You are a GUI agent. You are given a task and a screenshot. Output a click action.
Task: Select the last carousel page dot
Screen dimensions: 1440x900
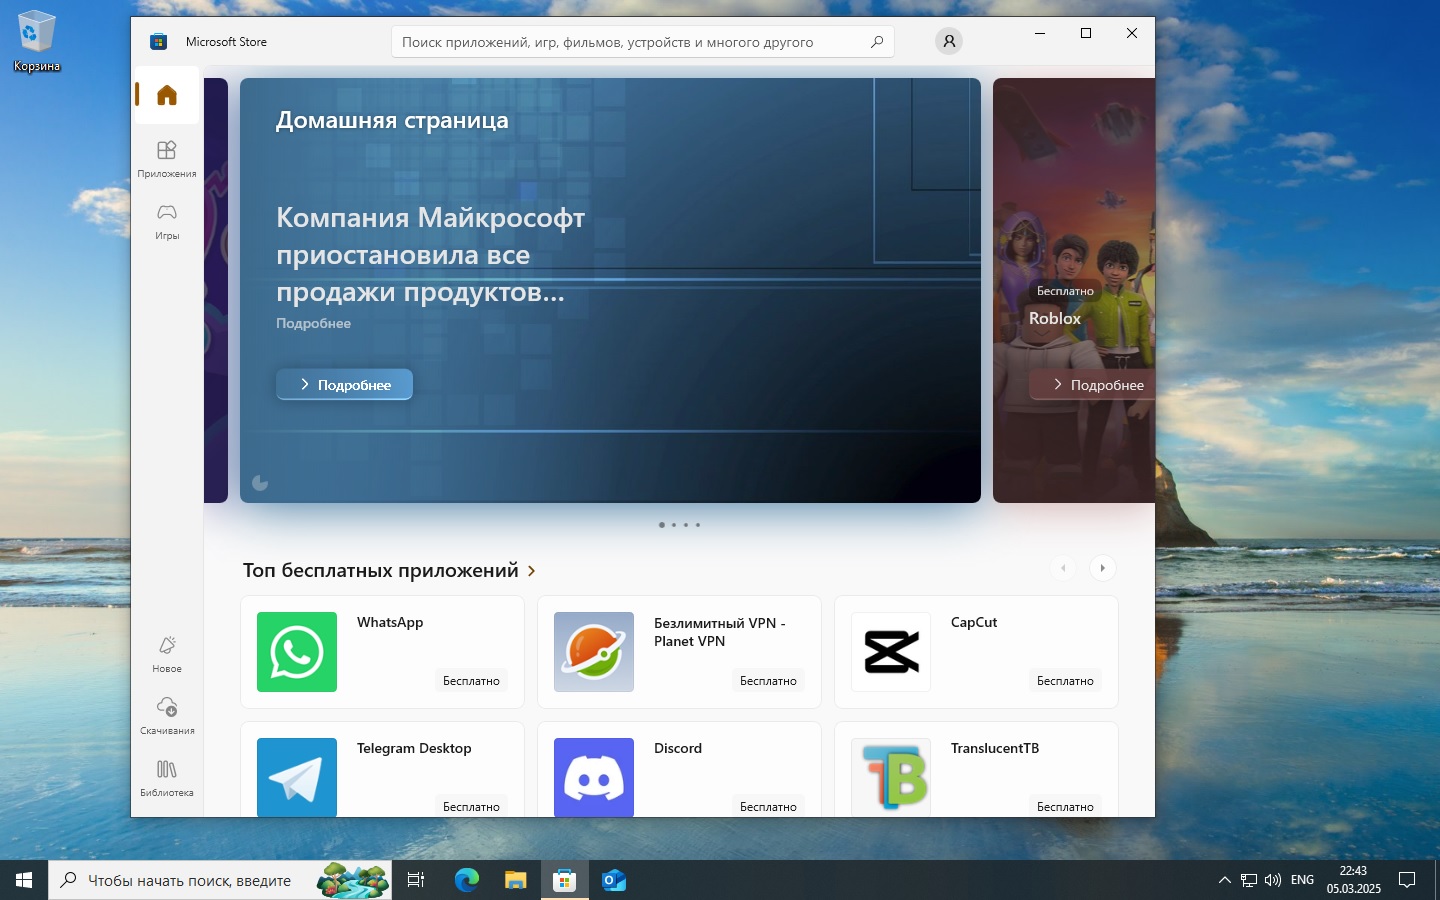click(x=698, y=525)
